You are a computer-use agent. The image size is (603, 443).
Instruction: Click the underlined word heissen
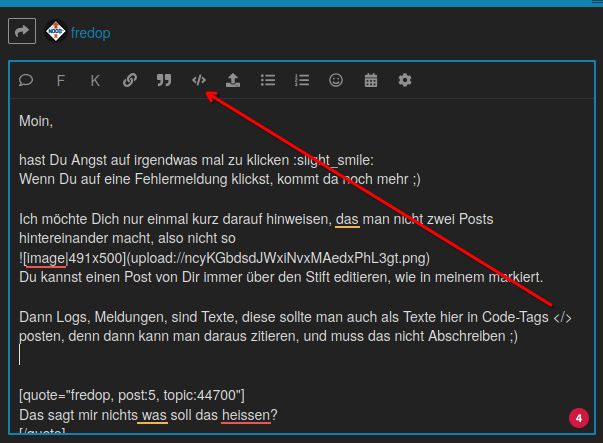coord(246,415)
